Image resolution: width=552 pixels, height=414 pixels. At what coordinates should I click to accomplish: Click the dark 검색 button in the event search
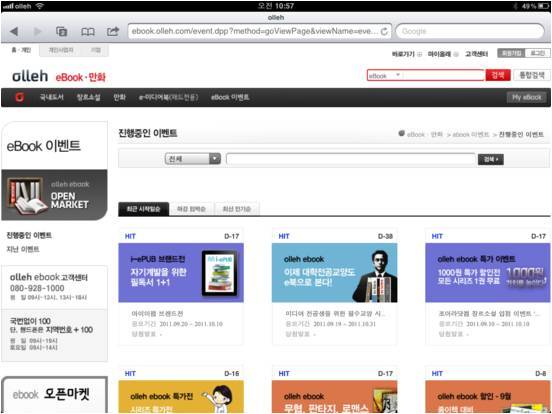[491, 159]
